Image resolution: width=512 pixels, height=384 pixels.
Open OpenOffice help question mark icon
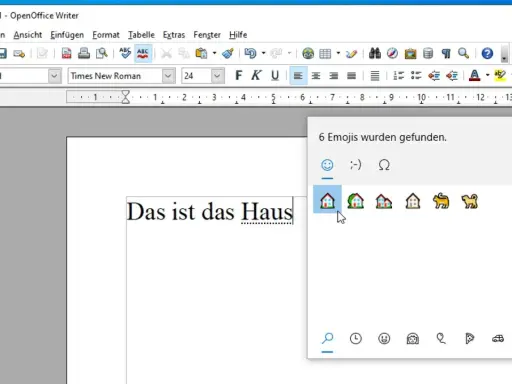pyautogui.click(x=487, y=53)
